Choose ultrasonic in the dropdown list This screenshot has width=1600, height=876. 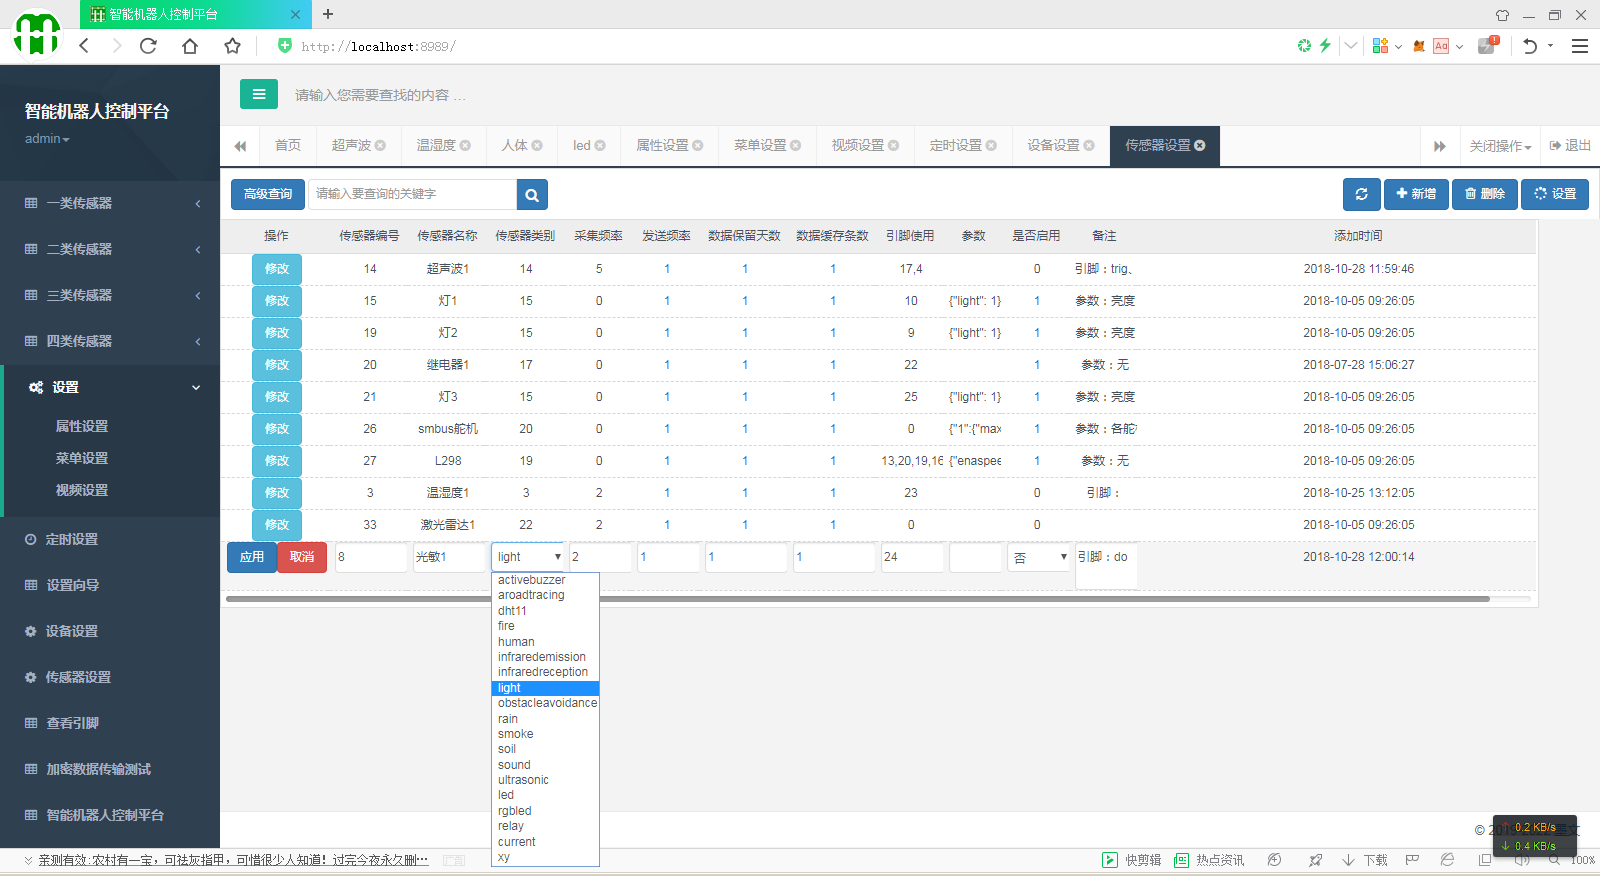tap(545, 780)
